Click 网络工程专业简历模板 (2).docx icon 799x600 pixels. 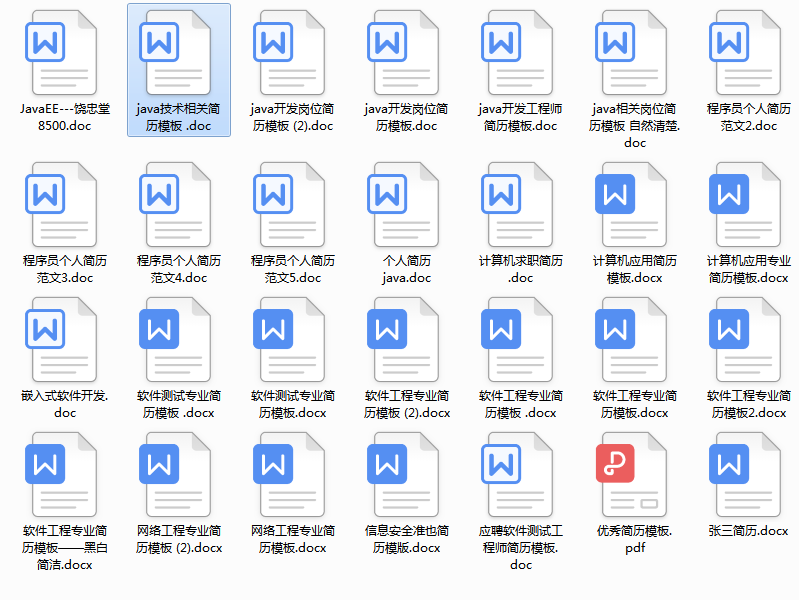[175, 475]
